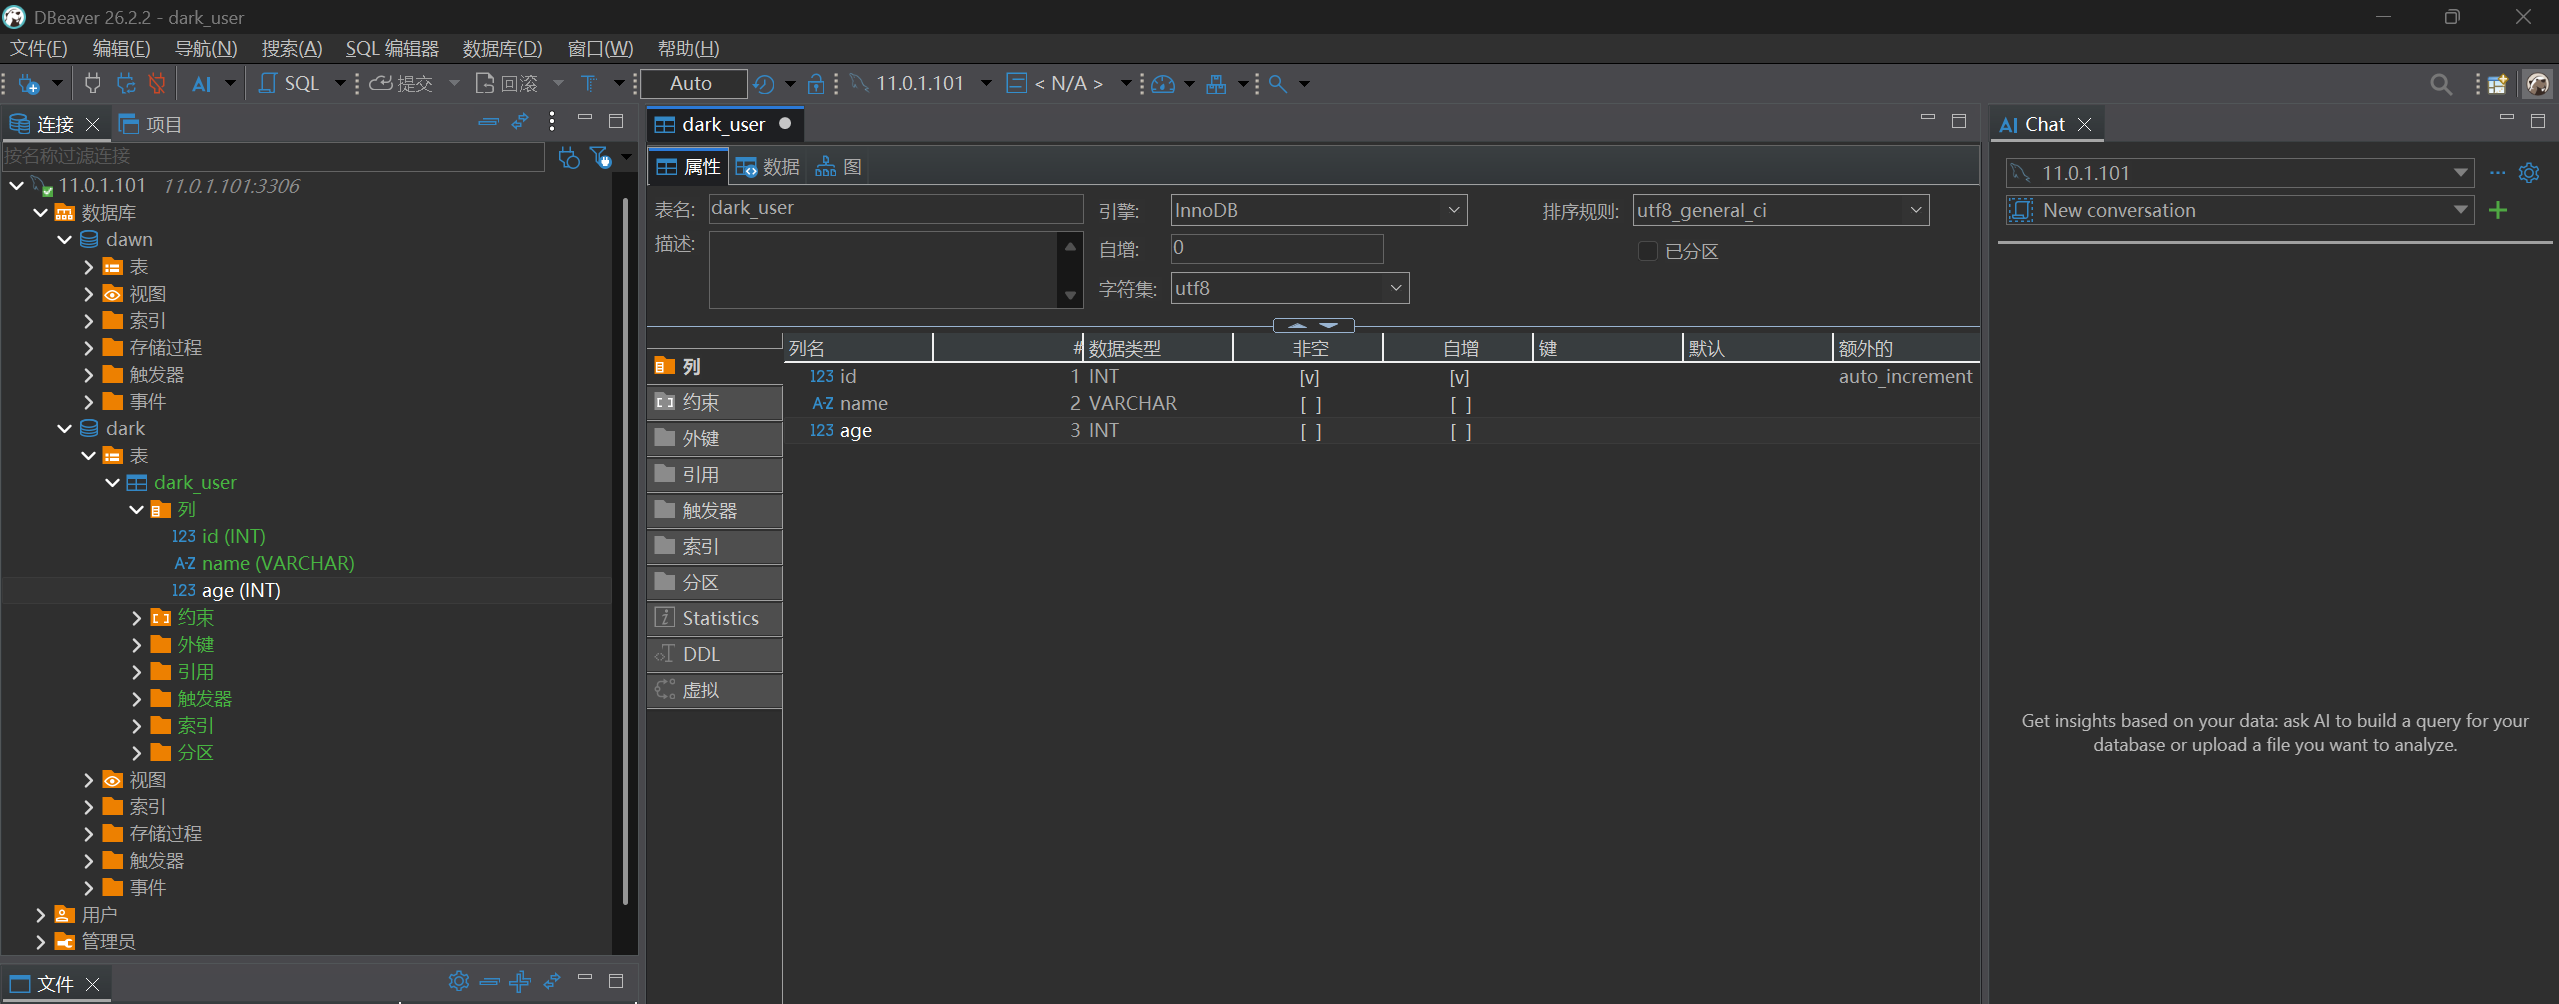2559x1004 pixels.
Task: Click the magnifier search tools icon
Action: [1278, 84]
